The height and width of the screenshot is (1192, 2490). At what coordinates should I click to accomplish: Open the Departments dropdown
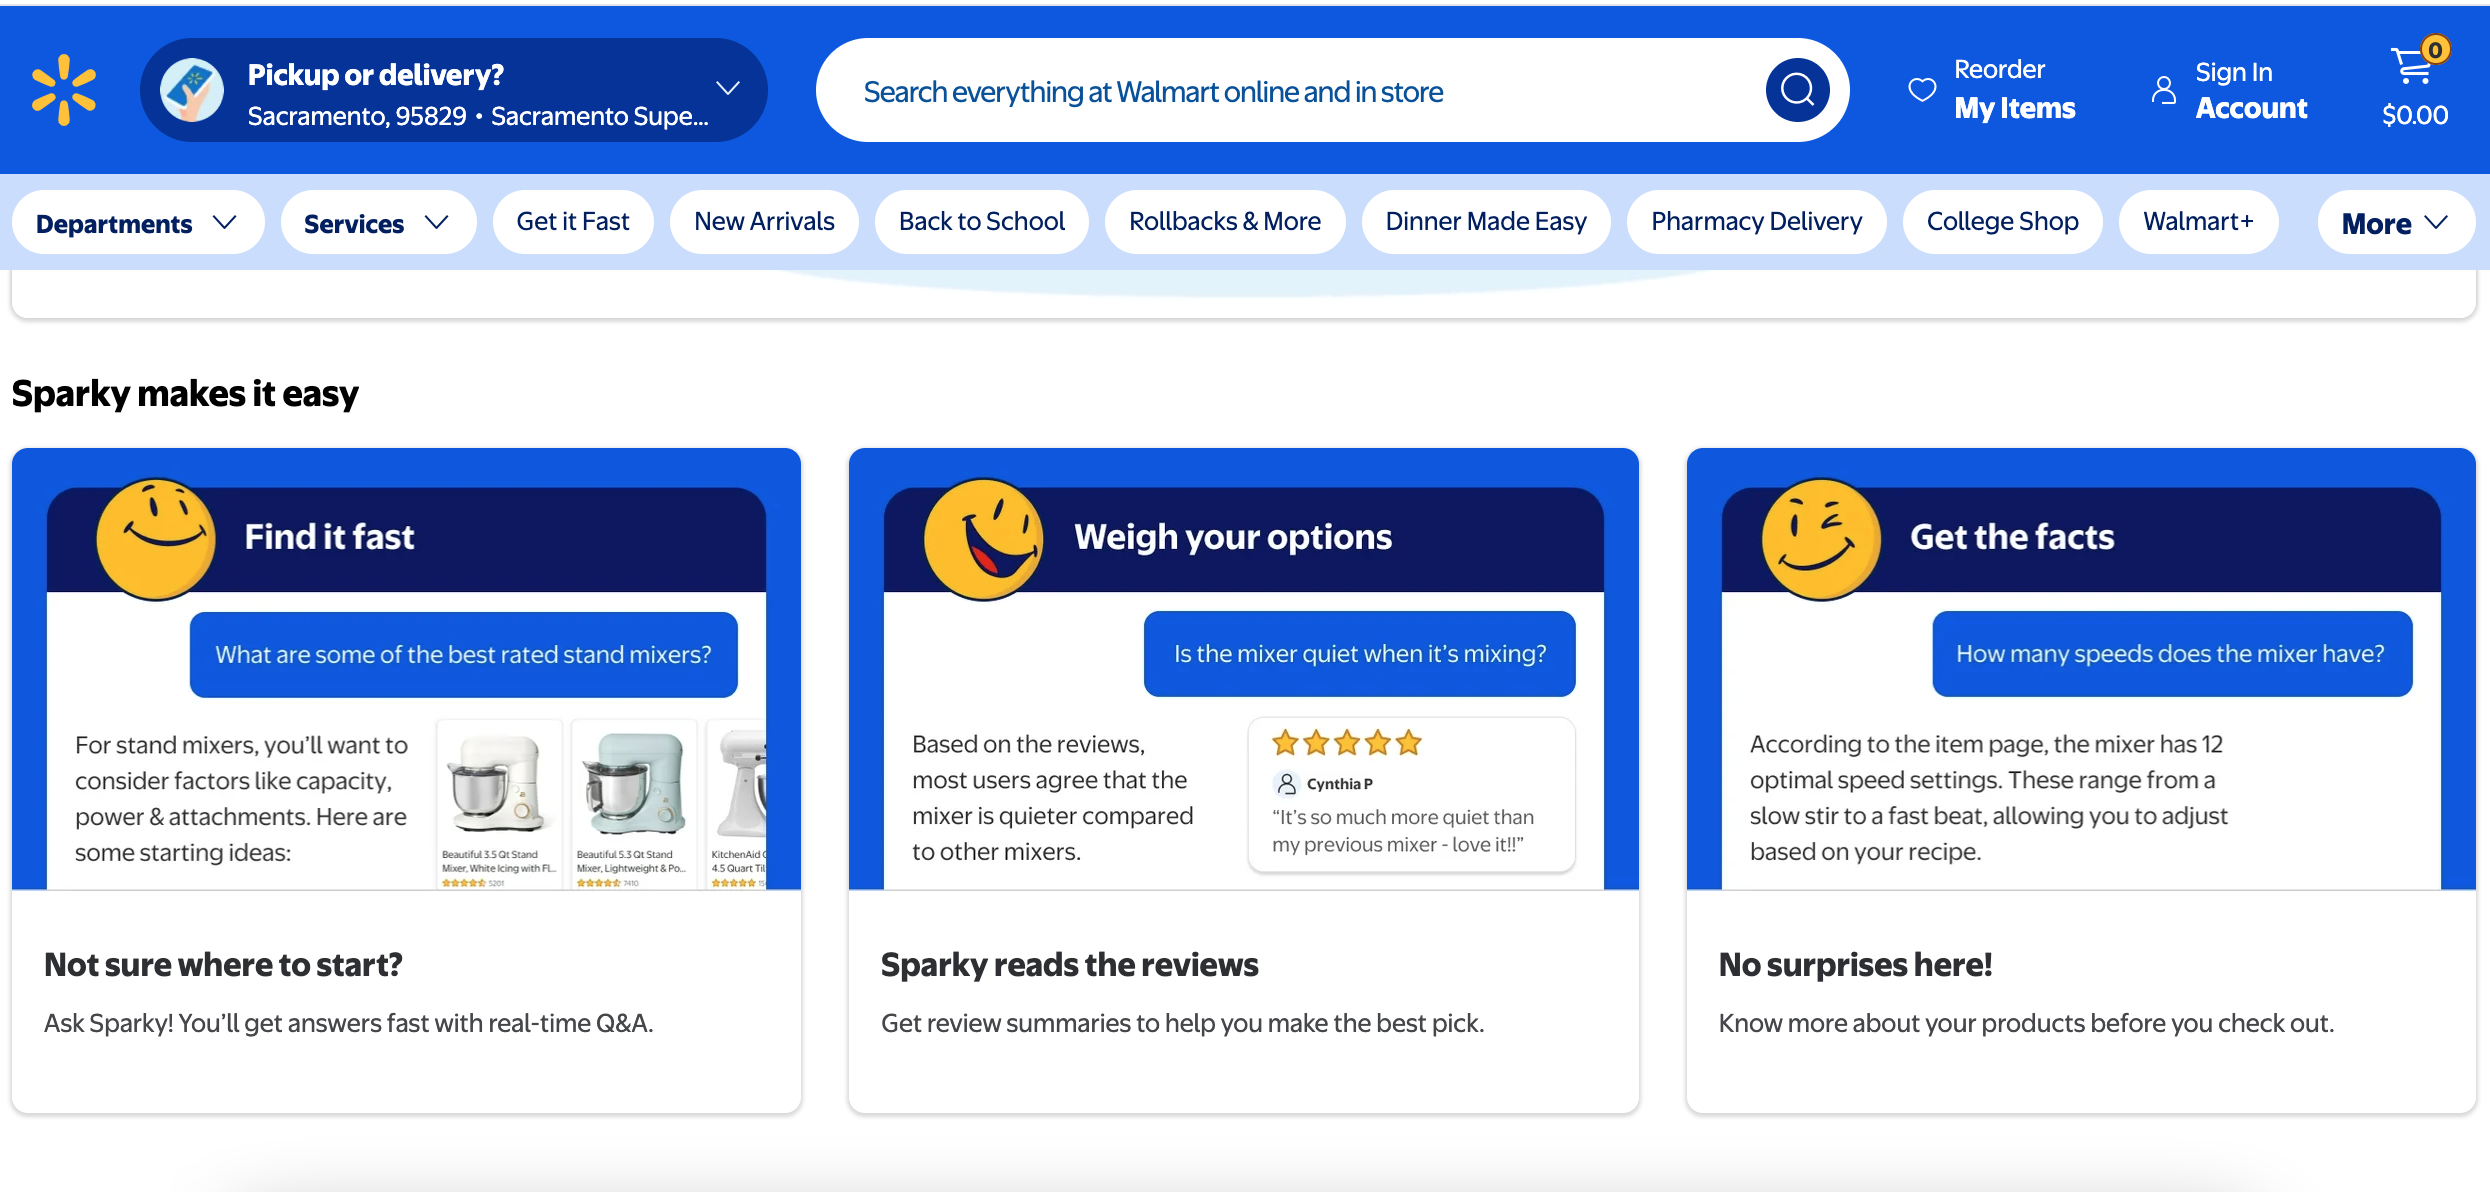pos(138,222)
